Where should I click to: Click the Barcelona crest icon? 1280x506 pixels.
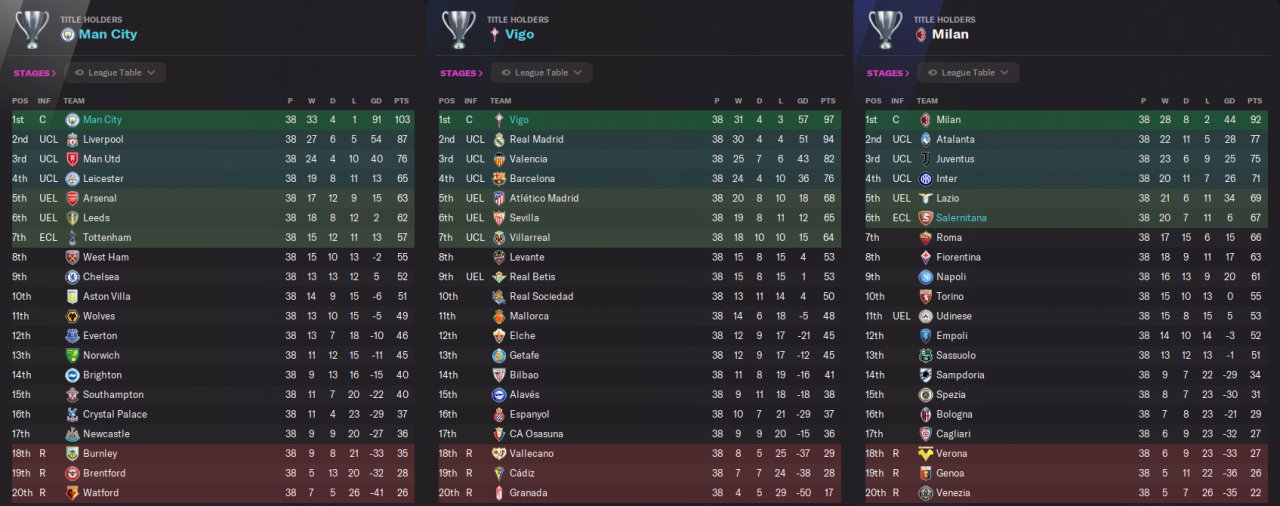(498, 179)
